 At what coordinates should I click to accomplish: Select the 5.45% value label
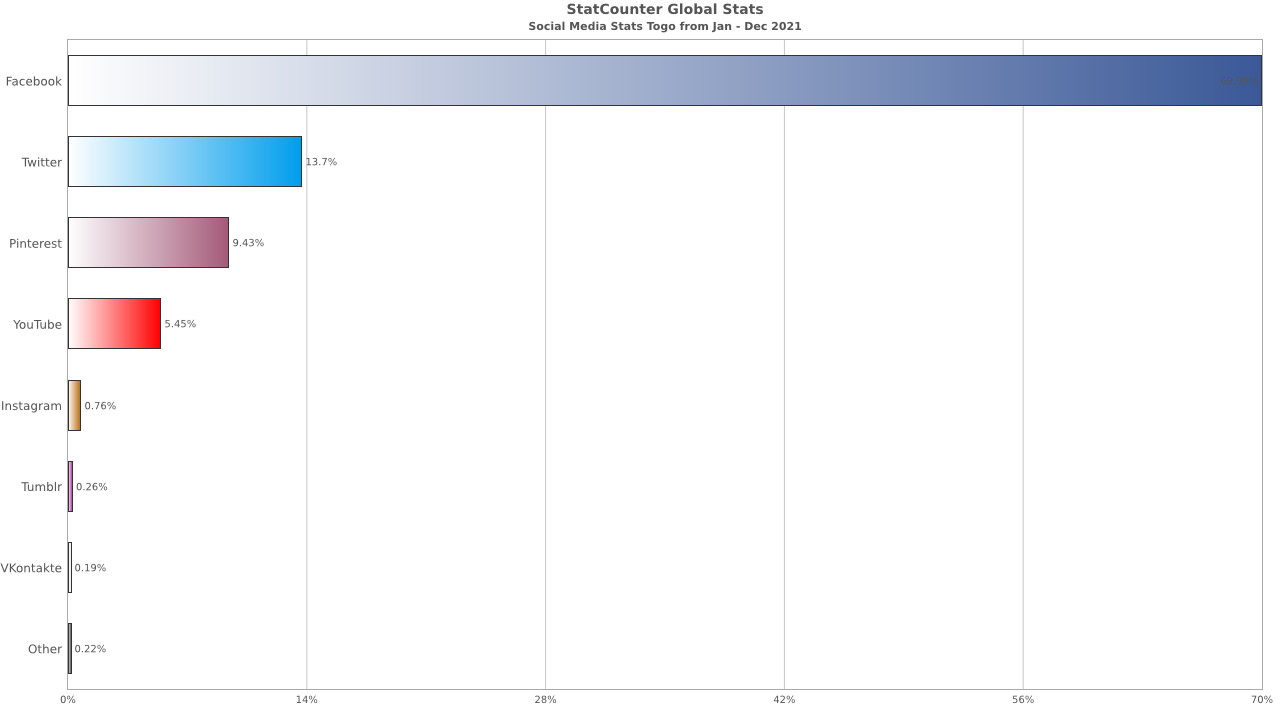click(180, 324)
